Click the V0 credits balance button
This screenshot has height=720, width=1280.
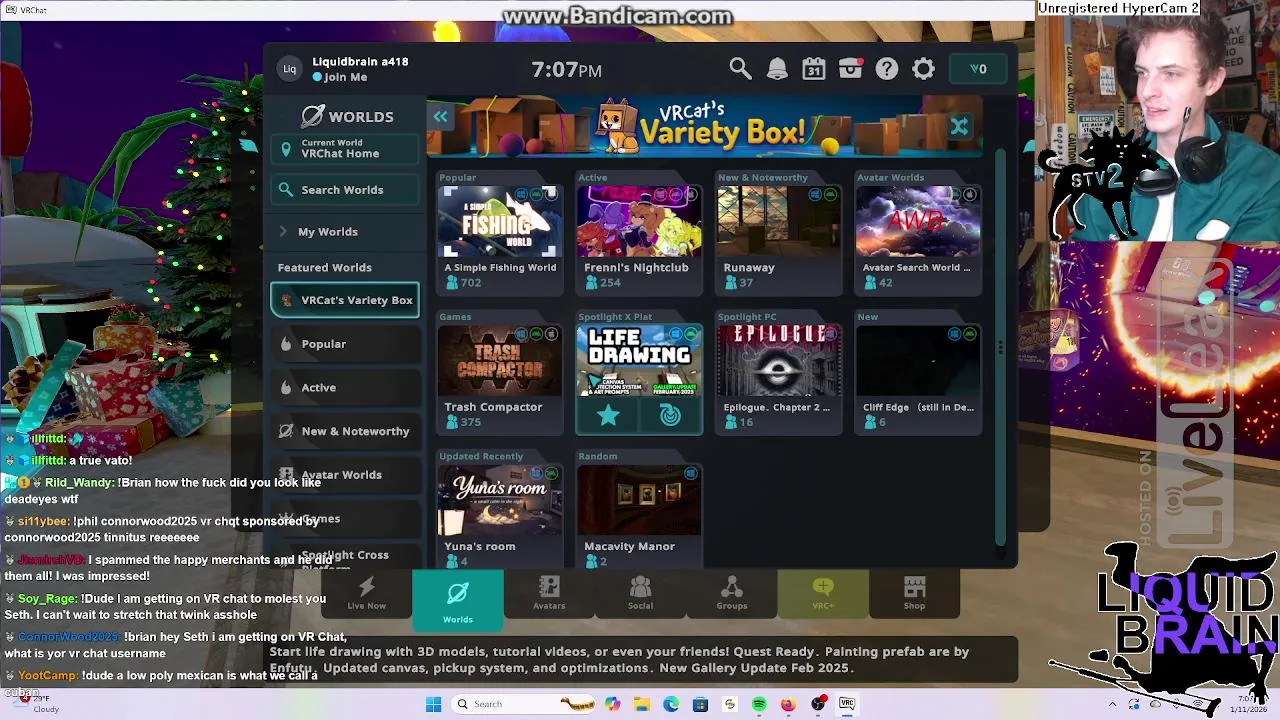tap(978, 69)
